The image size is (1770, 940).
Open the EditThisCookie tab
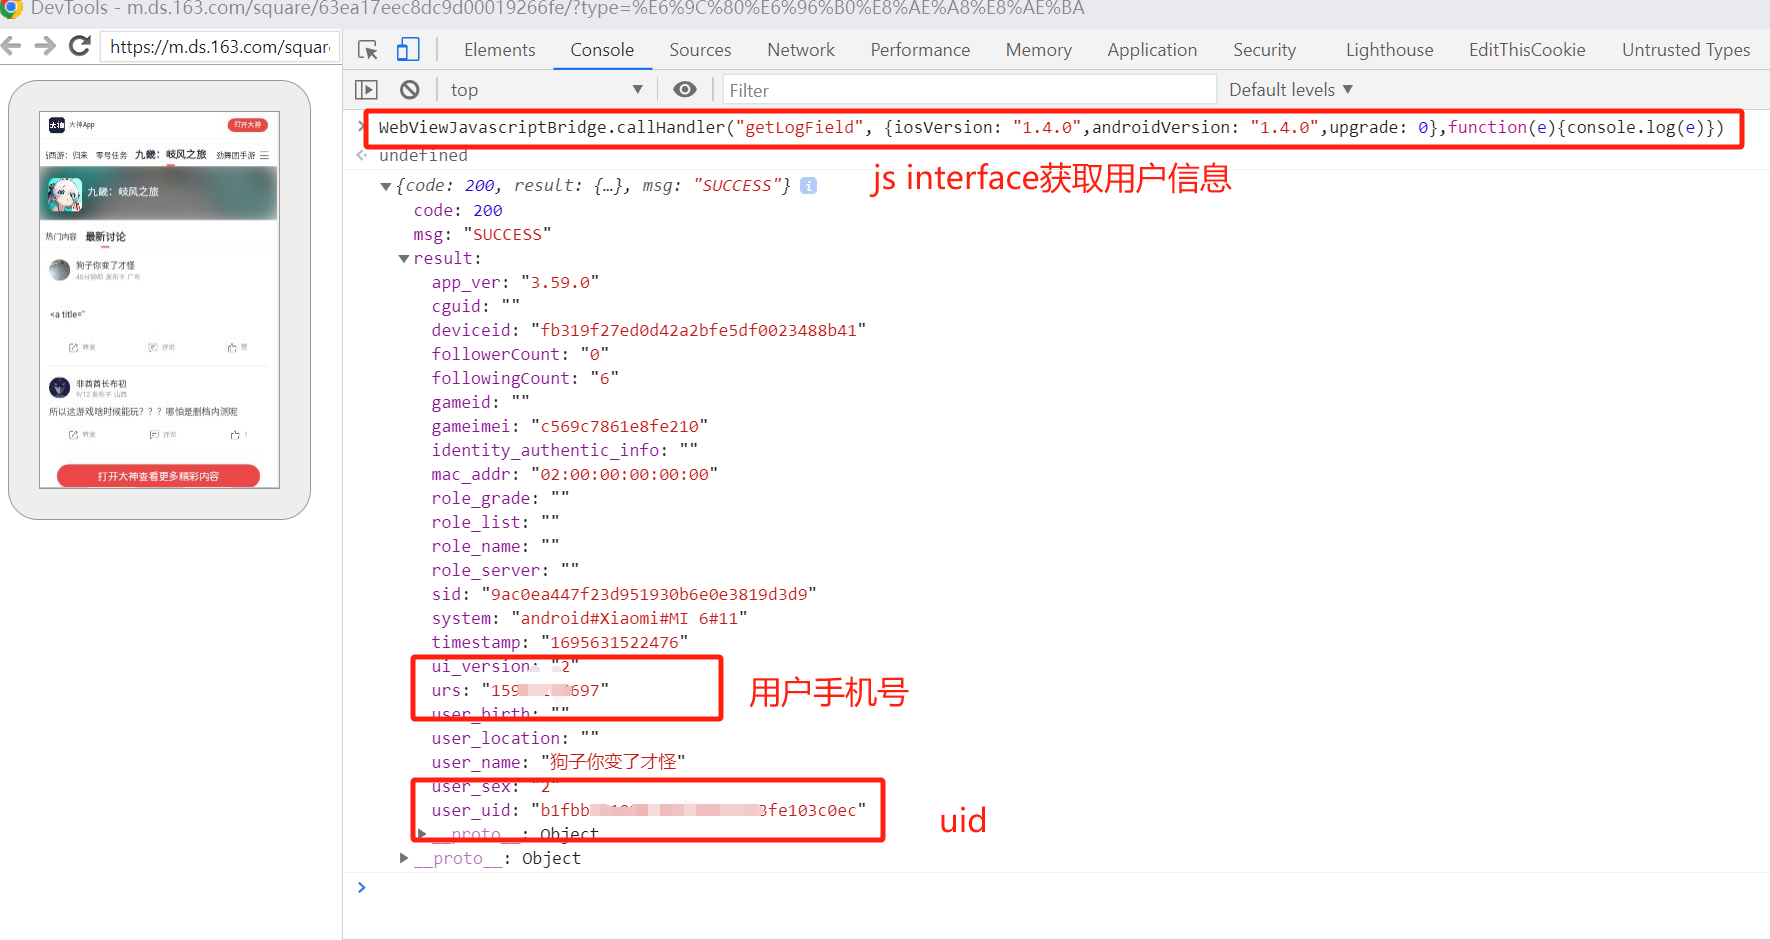(1527, 50)
